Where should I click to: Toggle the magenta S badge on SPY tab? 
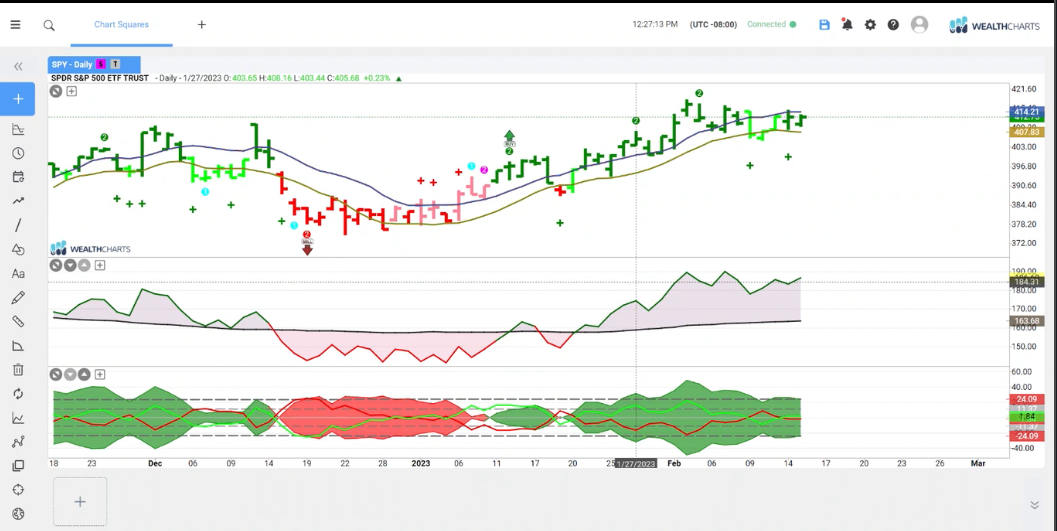tap(101, 65)
